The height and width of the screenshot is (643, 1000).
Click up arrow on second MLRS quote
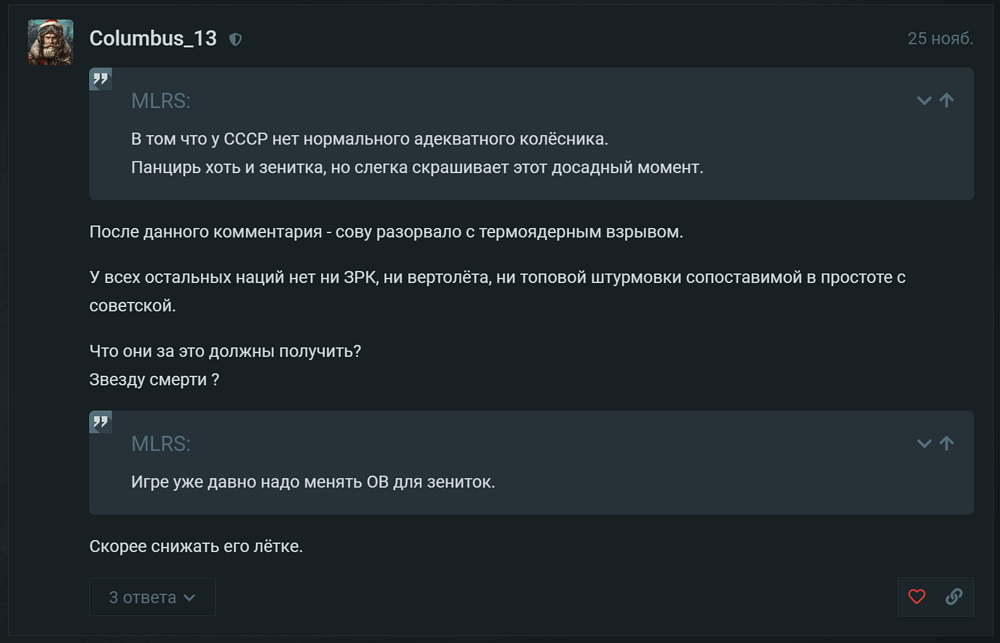click(946, 443)
